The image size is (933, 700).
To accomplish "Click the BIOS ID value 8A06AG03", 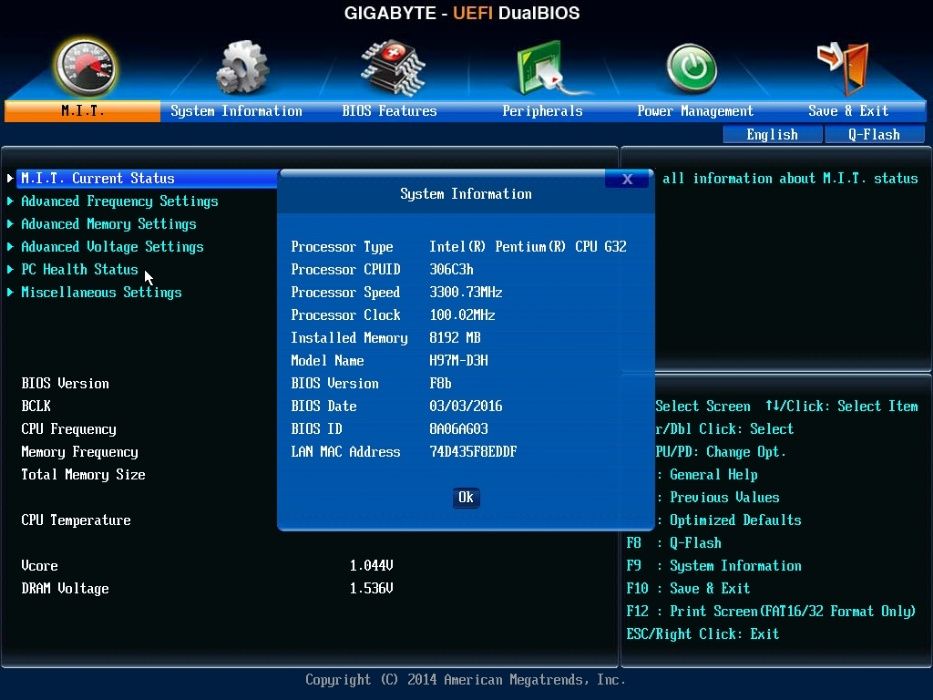I will click(459, 429).
